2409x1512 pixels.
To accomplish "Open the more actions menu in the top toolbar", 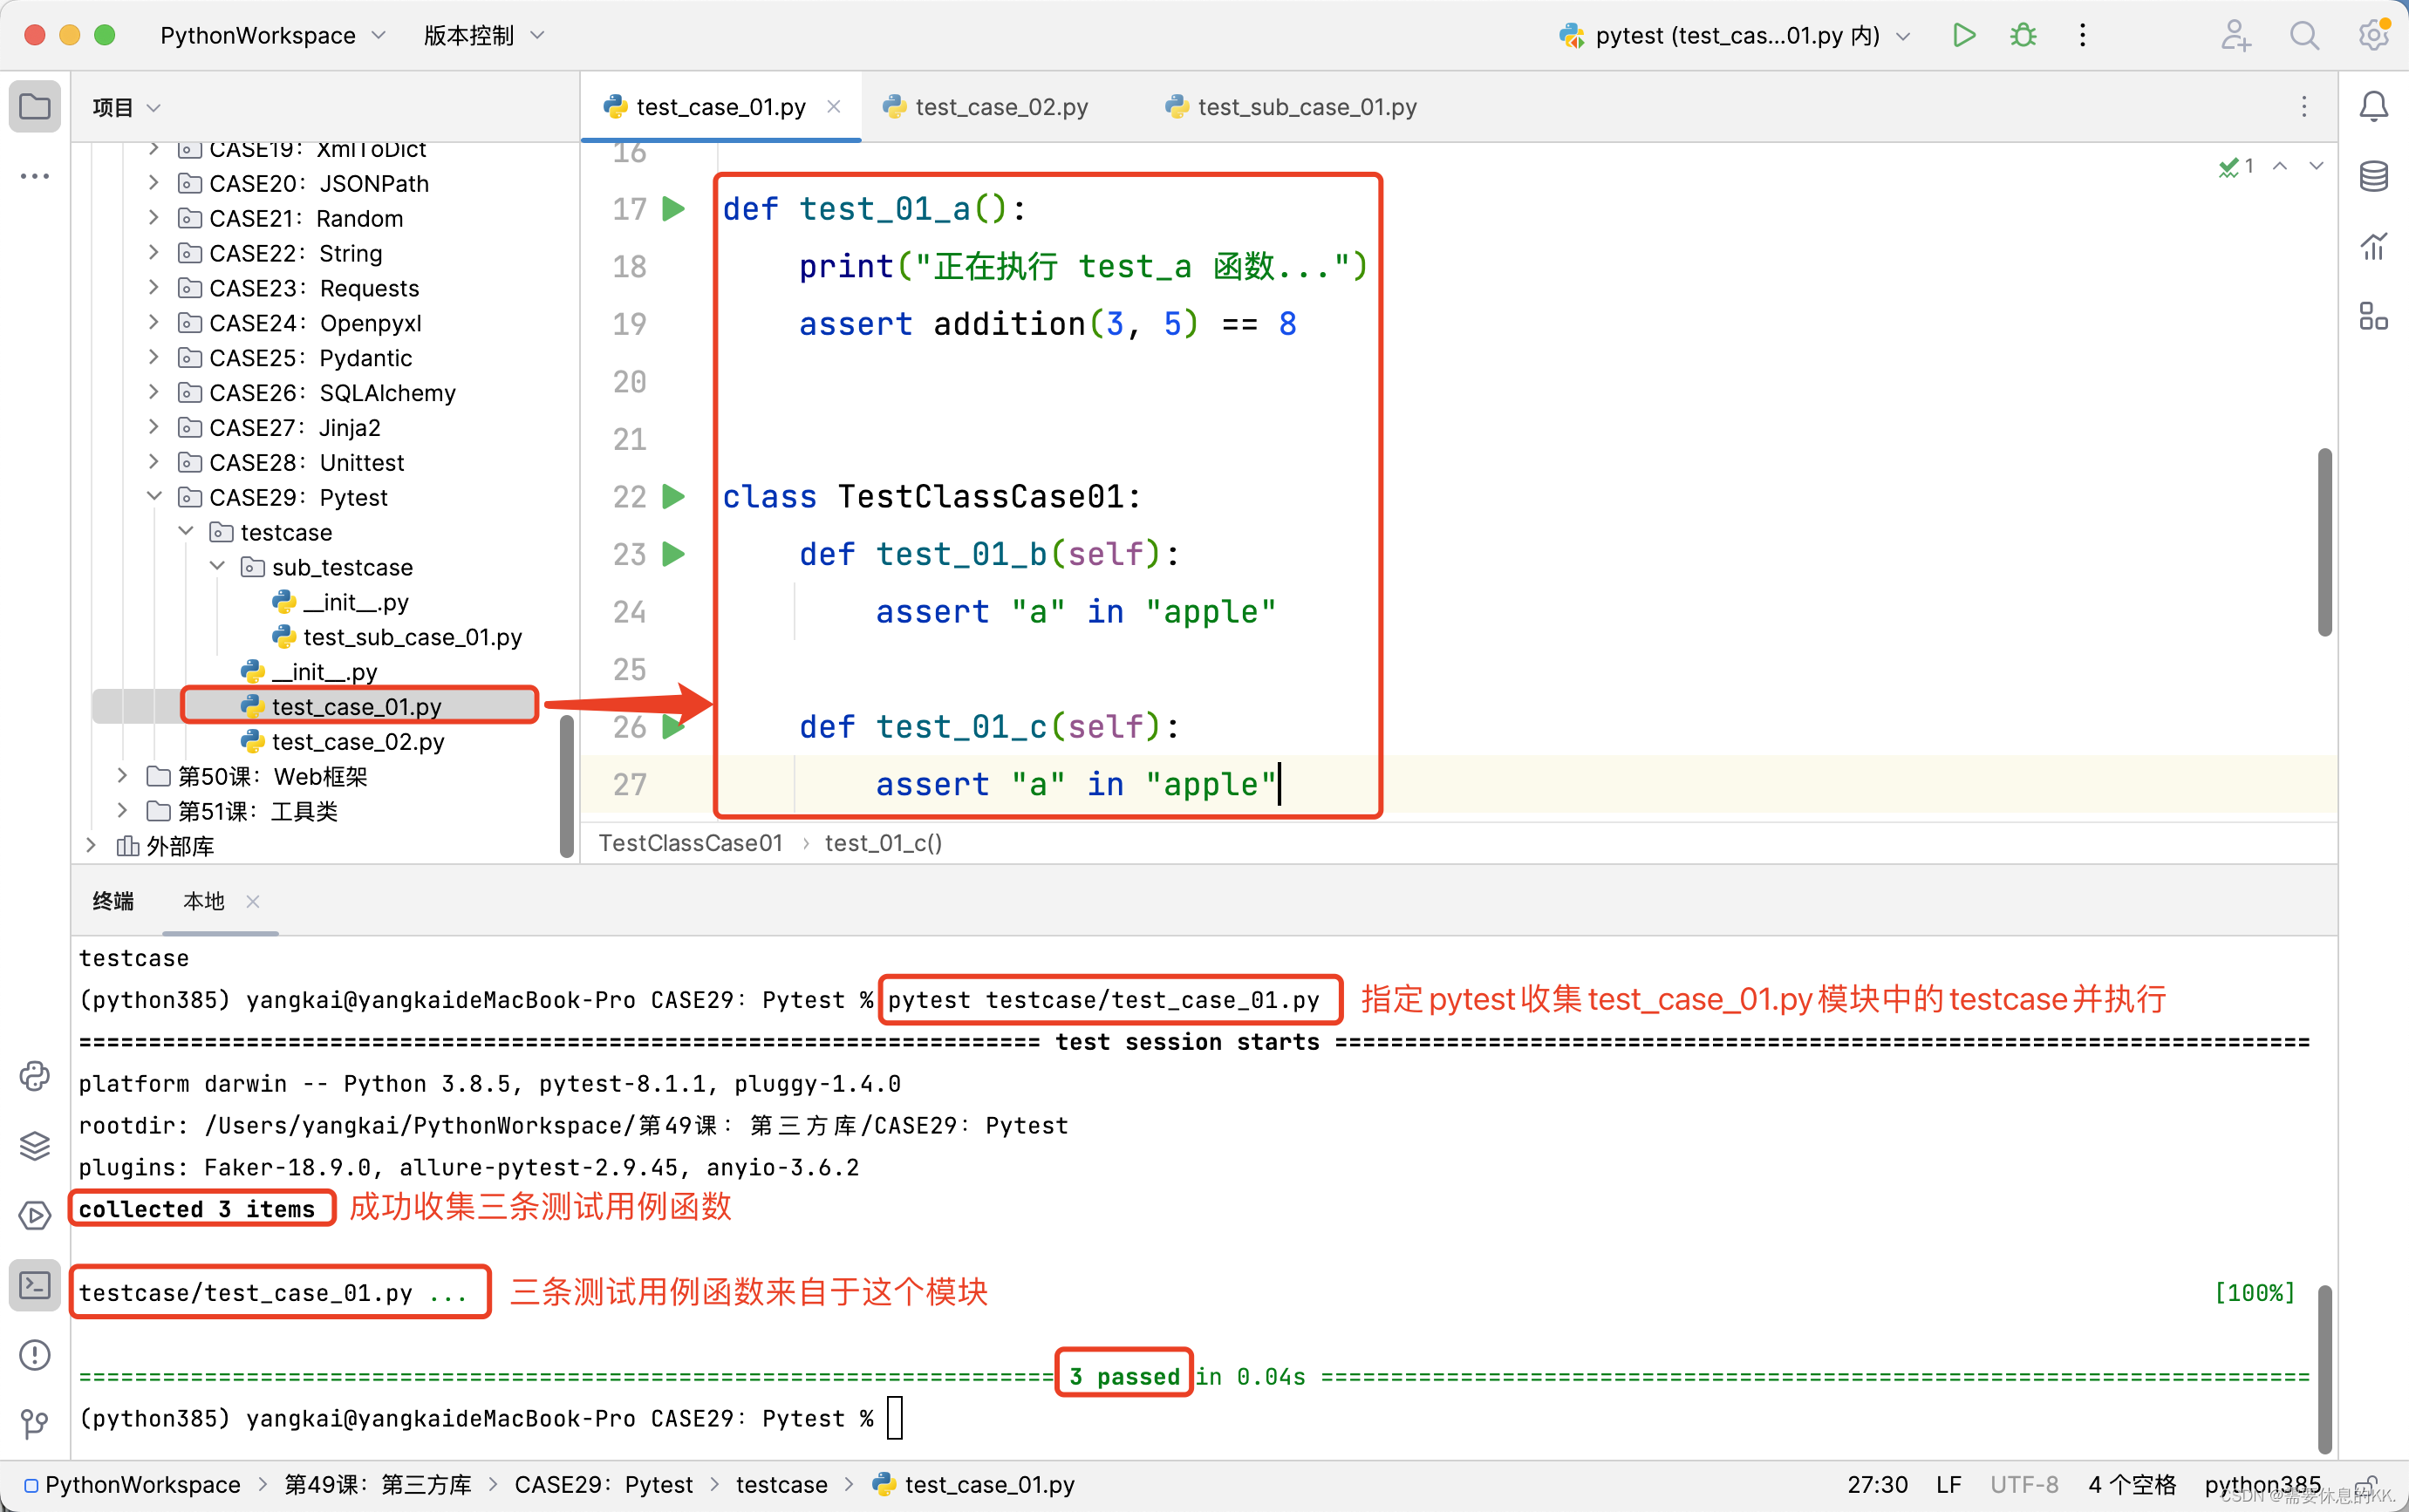I will click(2083, 36).
